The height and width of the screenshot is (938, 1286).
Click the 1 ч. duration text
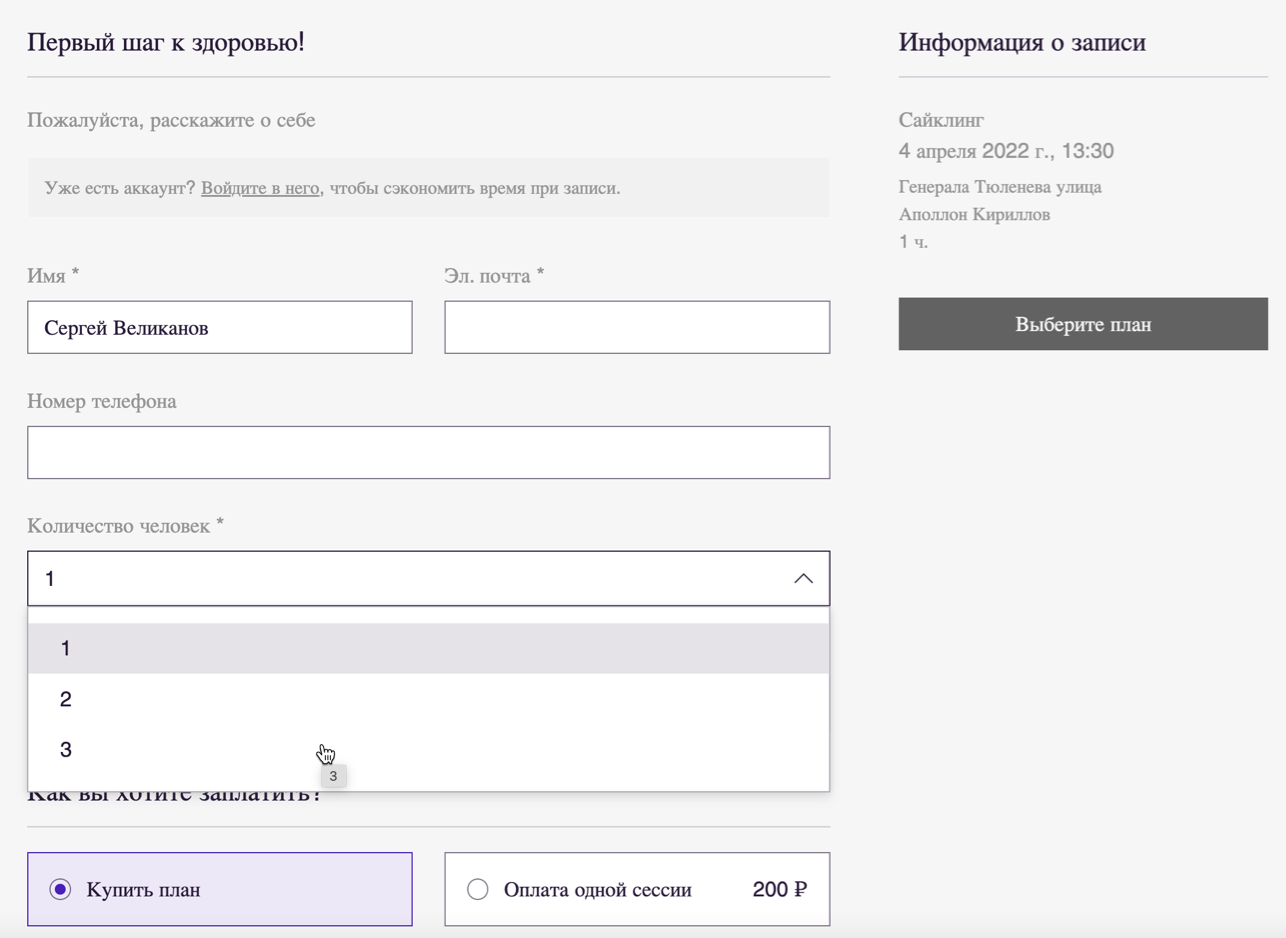tap(913, 241)
